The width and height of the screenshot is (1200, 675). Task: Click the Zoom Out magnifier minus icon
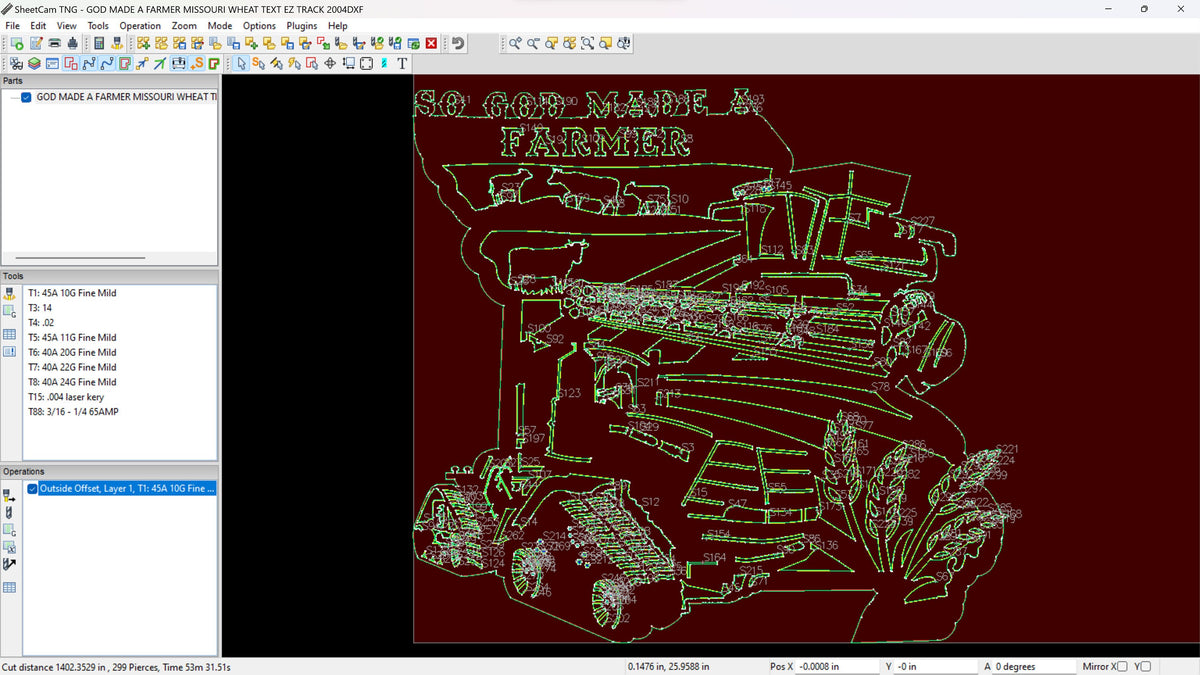click(533, 43)
